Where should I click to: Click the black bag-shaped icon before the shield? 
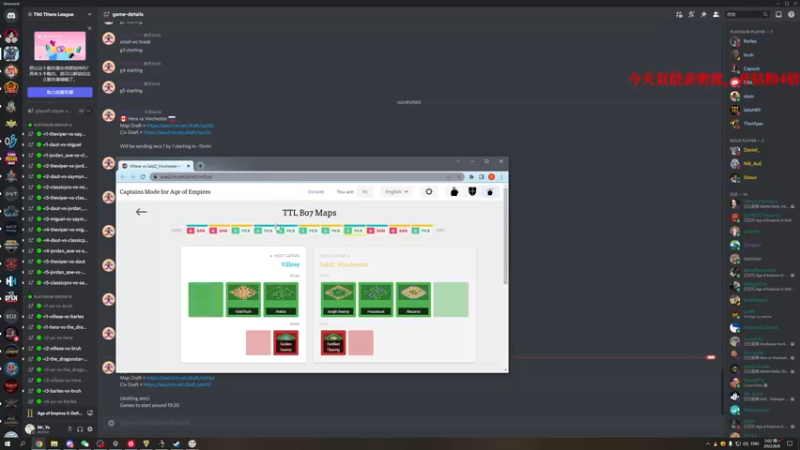point(454,192)
